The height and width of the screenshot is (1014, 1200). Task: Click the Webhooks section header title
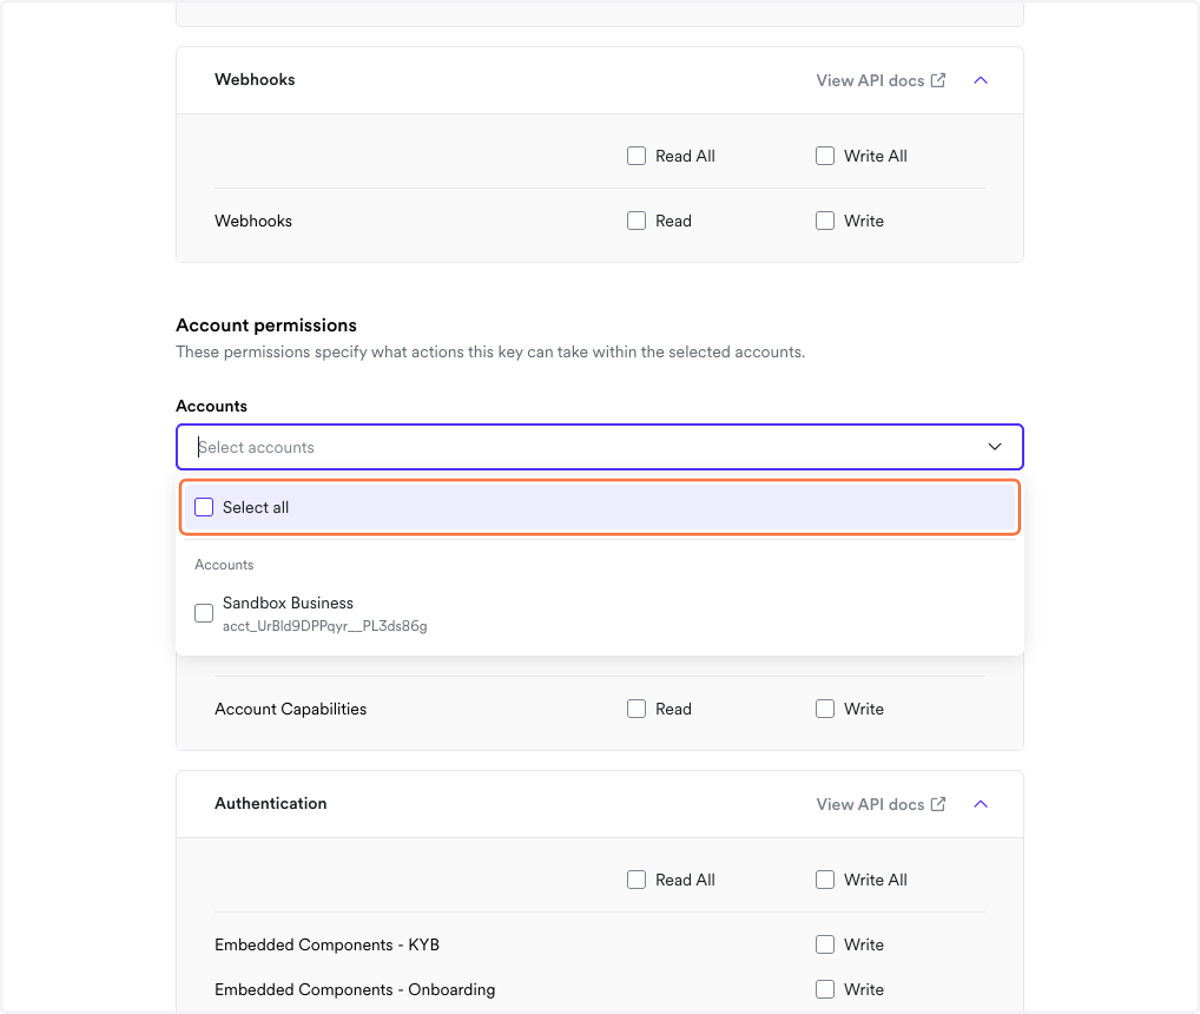tap(255, 80)
